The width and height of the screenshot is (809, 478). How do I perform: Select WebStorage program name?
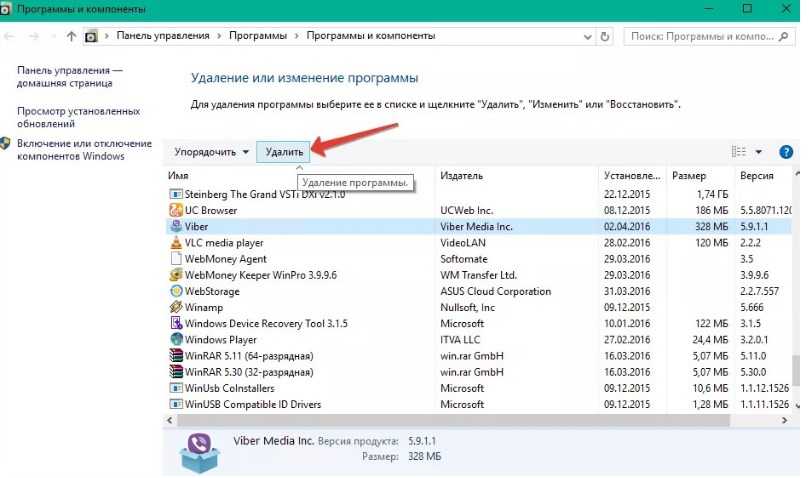(212, 291)
